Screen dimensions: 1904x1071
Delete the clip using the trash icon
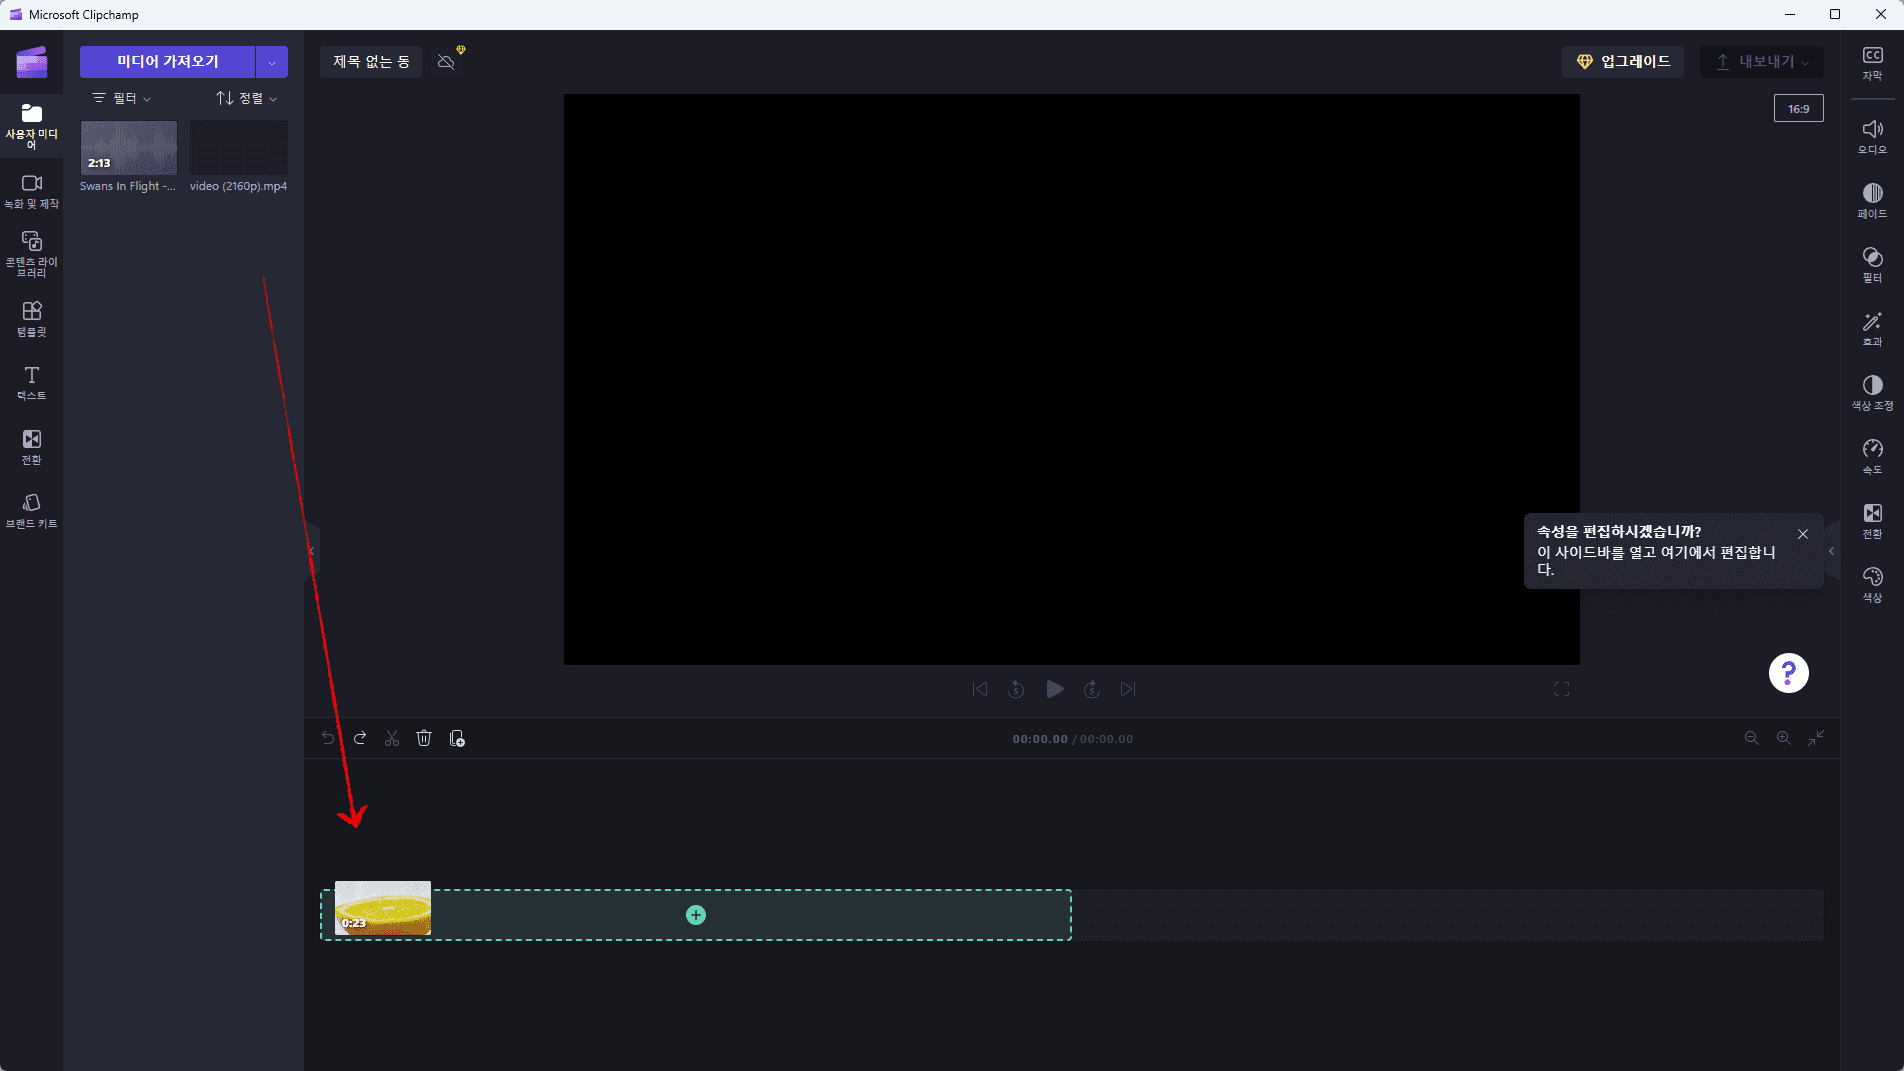(x=424, y=738)
